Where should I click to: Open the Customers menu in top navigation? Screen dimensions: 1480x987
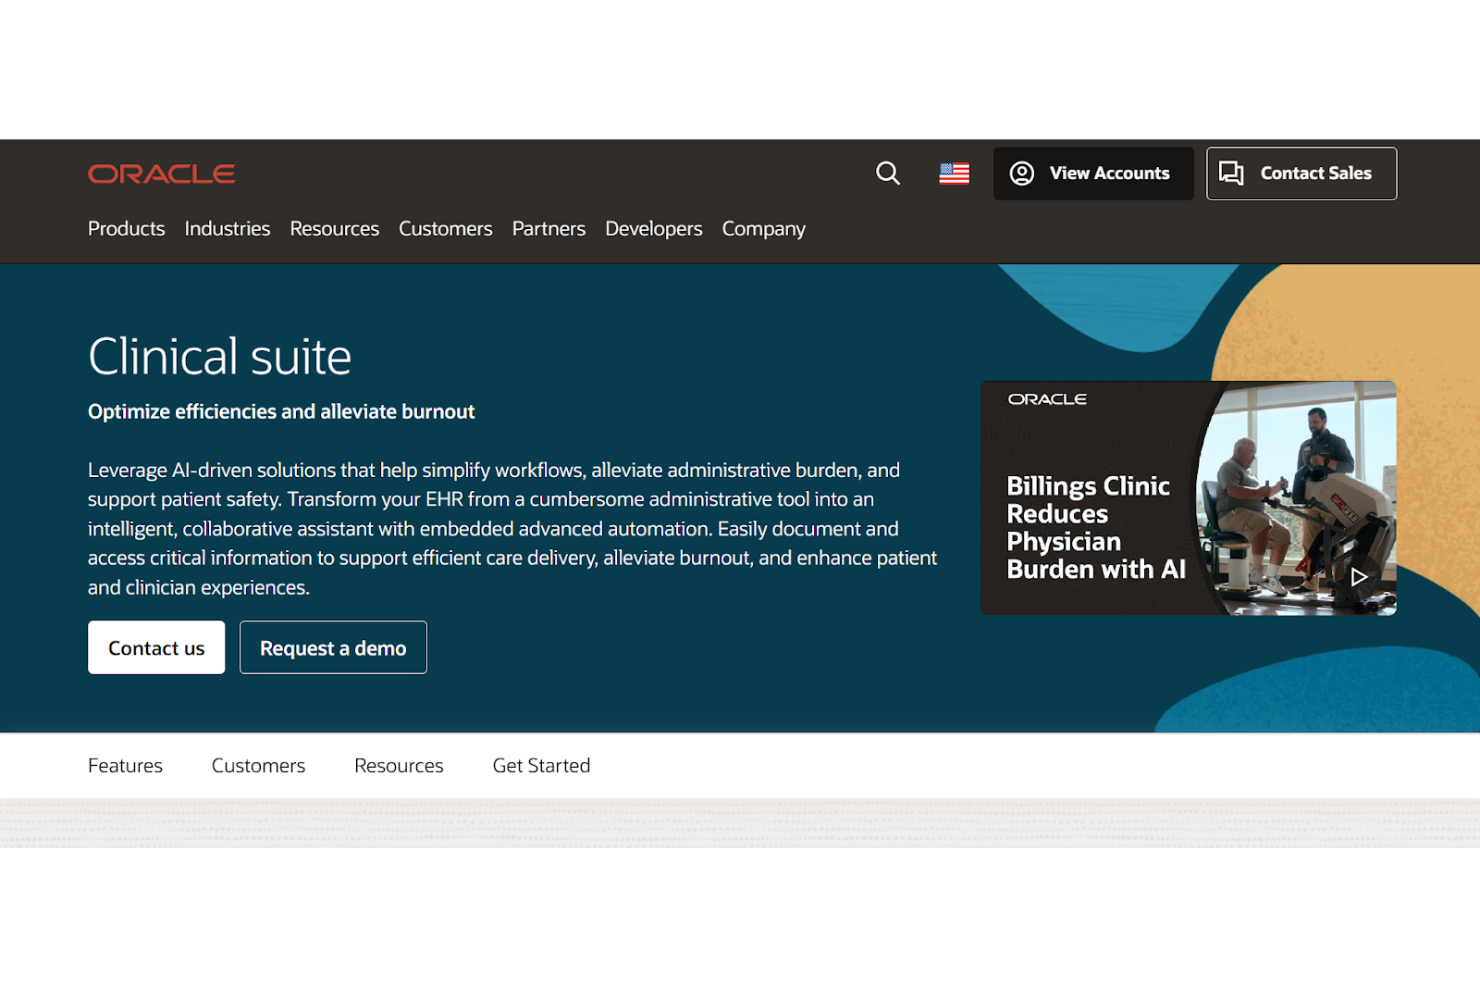click(445, 229)
